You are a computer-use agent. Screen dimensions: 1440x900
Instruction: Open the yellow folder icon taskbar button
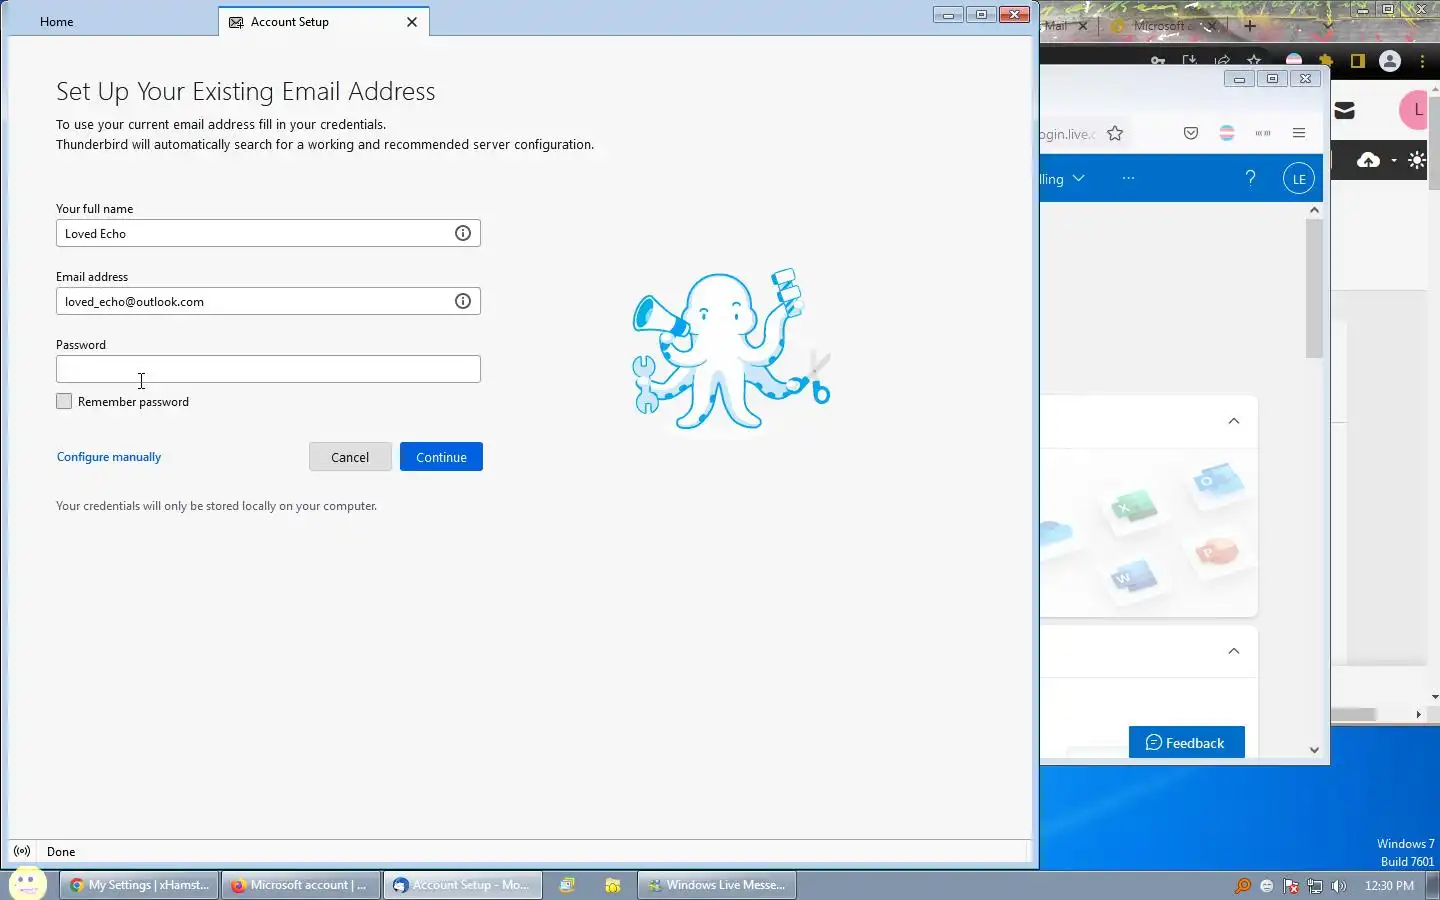point(613,885)
